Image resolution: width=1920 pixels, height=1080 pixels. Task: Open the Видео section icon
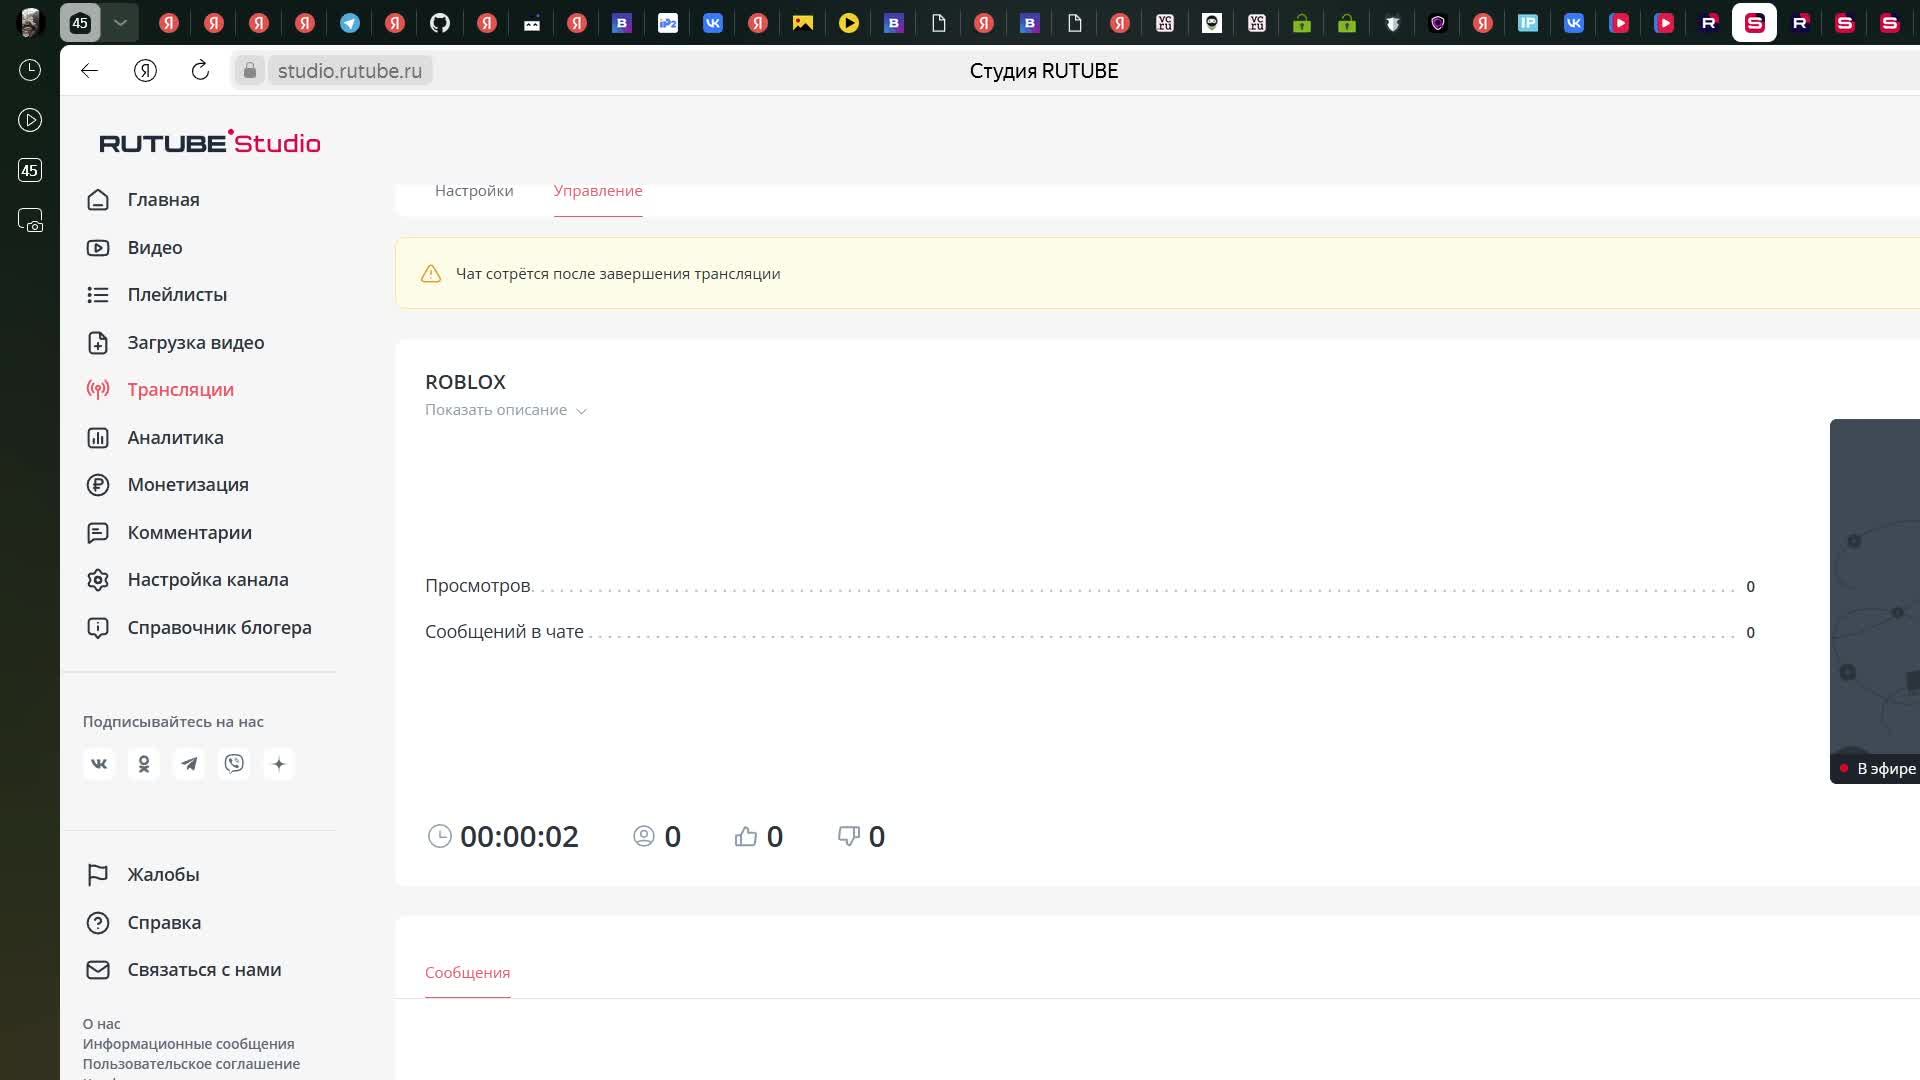(x=98, y=248)
